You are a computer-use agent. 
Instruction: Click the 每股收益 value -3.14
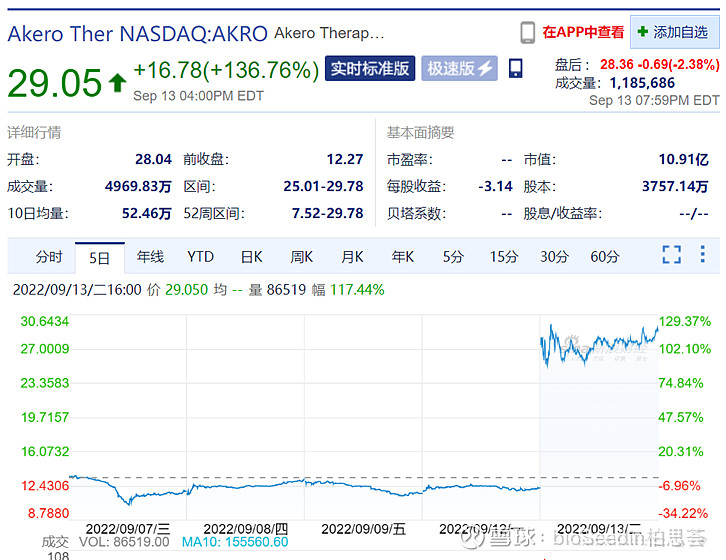click(495, 186)
